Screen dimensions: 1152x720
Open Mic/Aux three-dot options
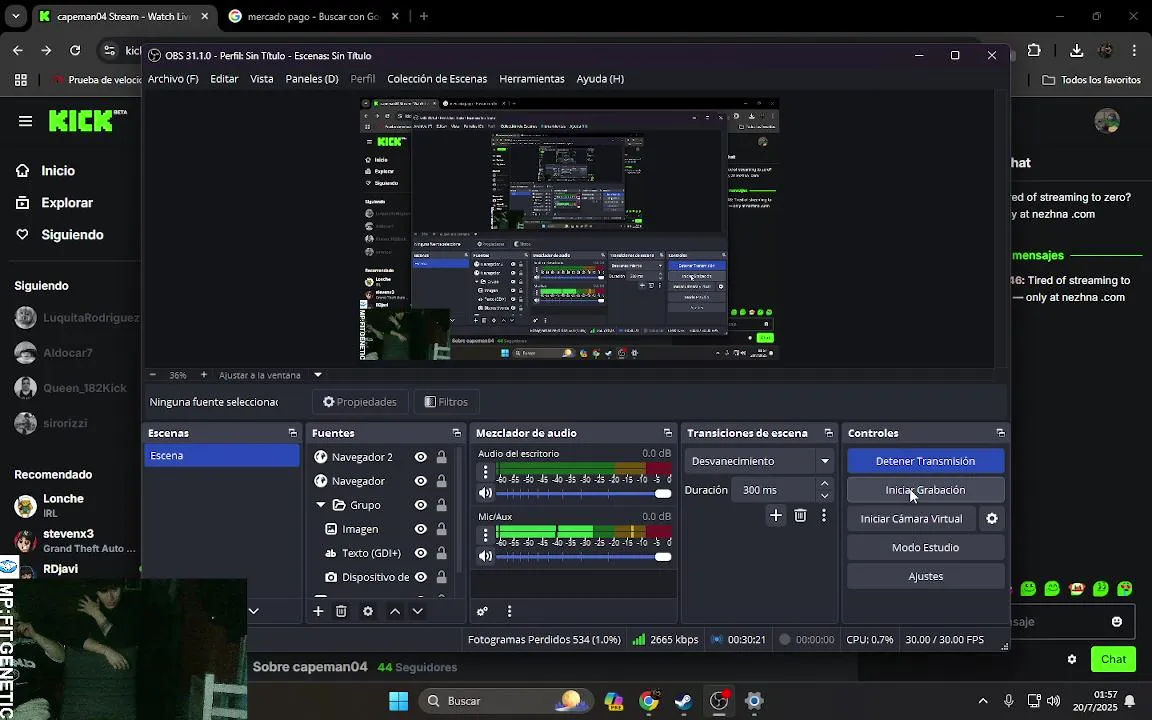(x=485, y=536)
